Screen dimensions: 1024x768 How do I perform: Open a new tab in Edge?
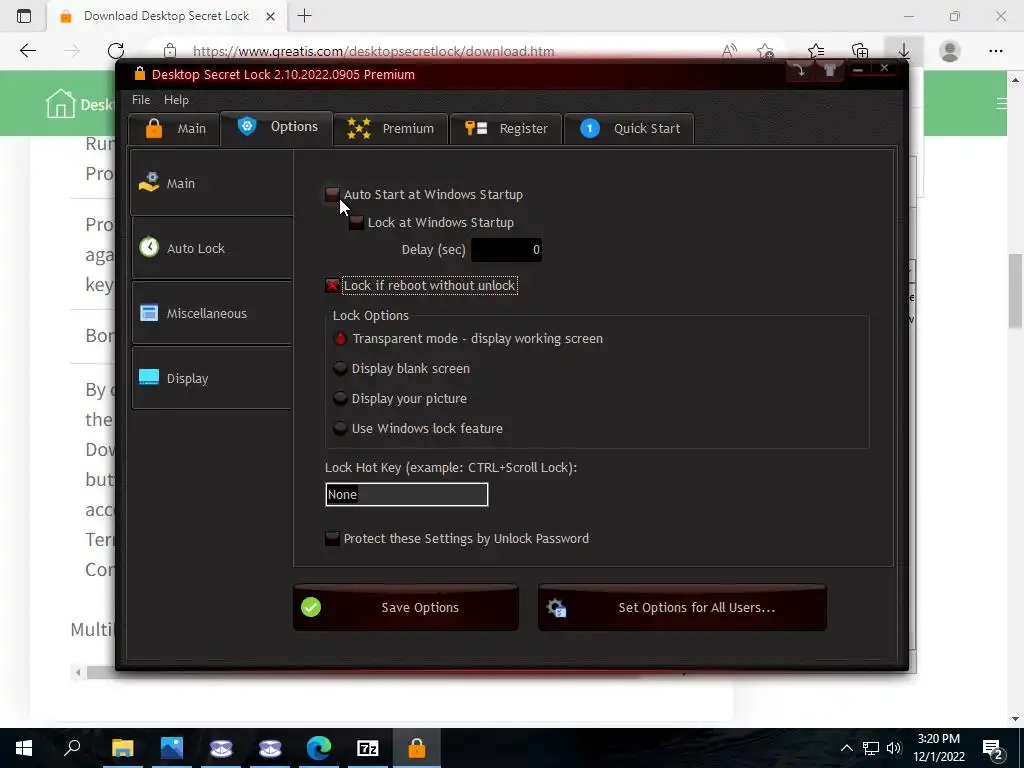point(304,16)
